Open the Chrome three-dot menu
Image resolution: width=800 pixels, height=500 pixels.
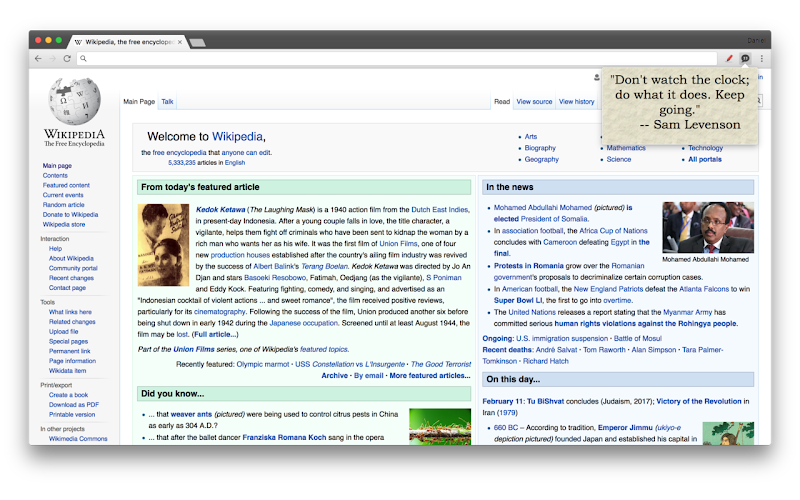[762, 59]
